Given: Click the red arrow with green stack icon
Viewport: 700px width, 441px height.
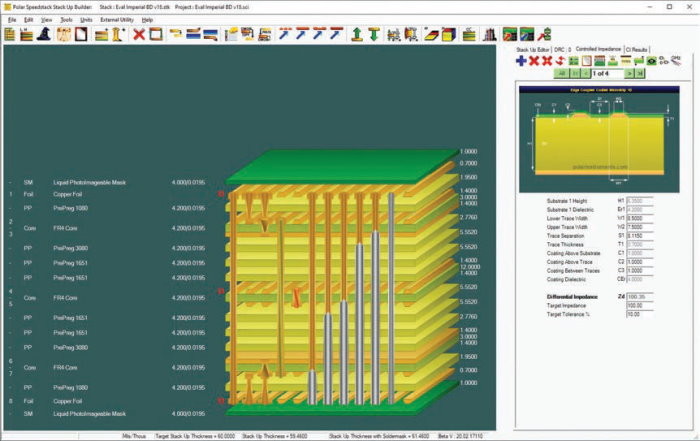Looking at the screenshot, I should pos(544,34).
